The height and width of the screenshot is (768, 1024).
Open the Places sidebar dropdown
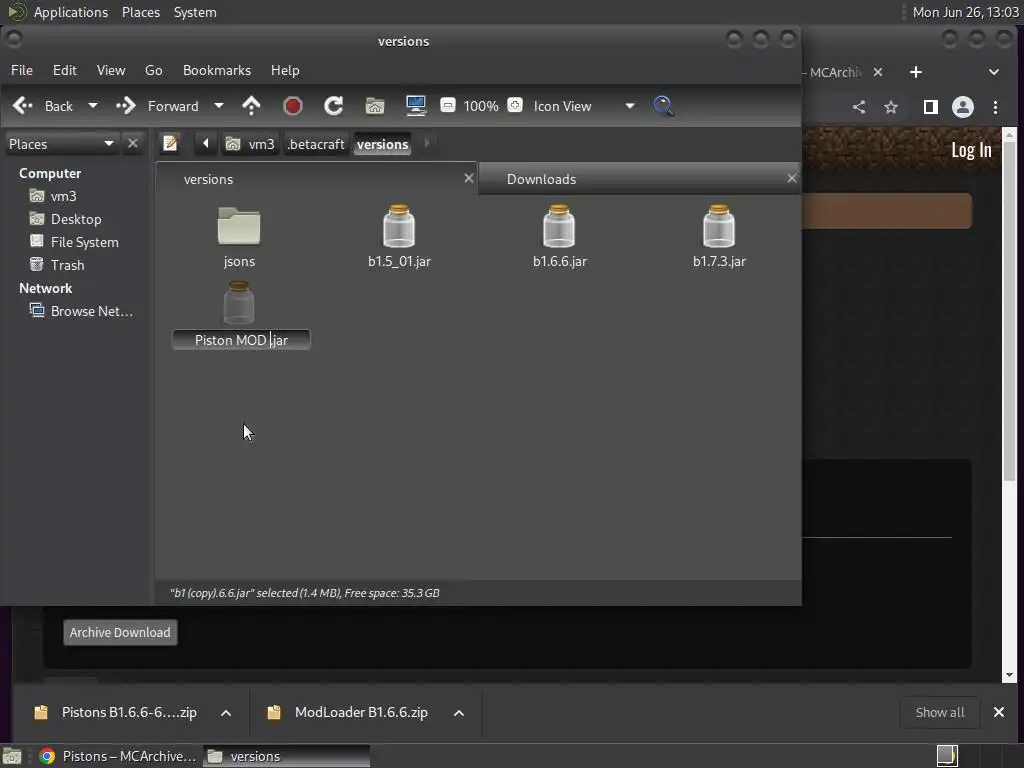point(61,144)
